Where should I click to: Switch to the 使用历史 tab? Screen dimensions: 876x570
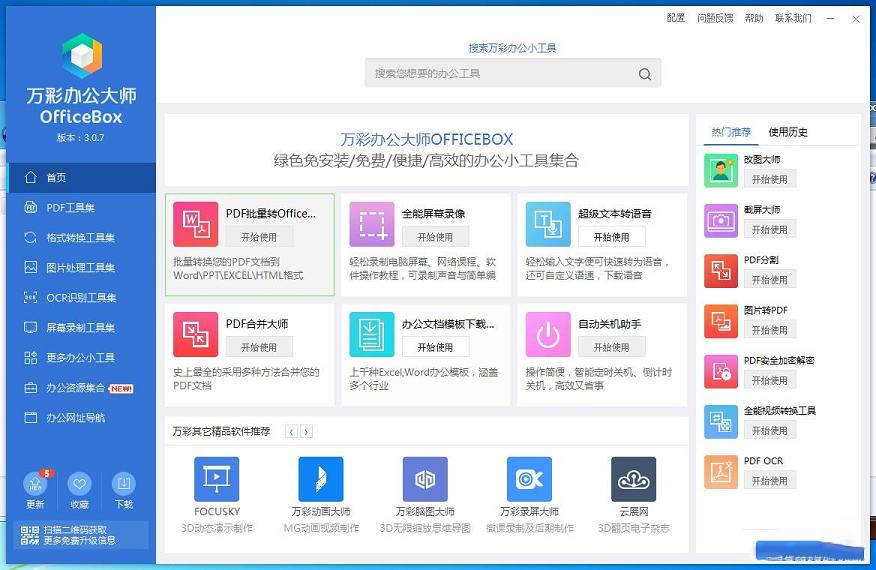coord(788,132)
